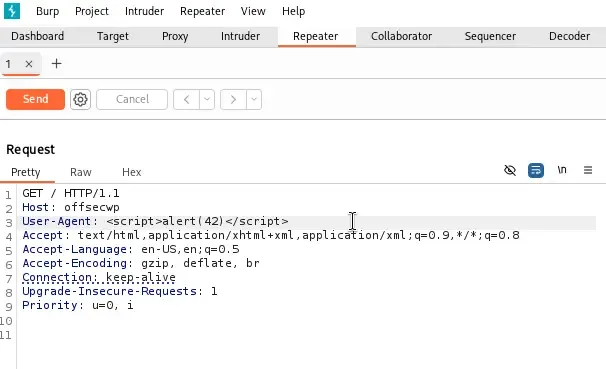The width and height of the screenshot is (606, 369).
Task: Switch to the Decoder tab
Action: (569, 36)
